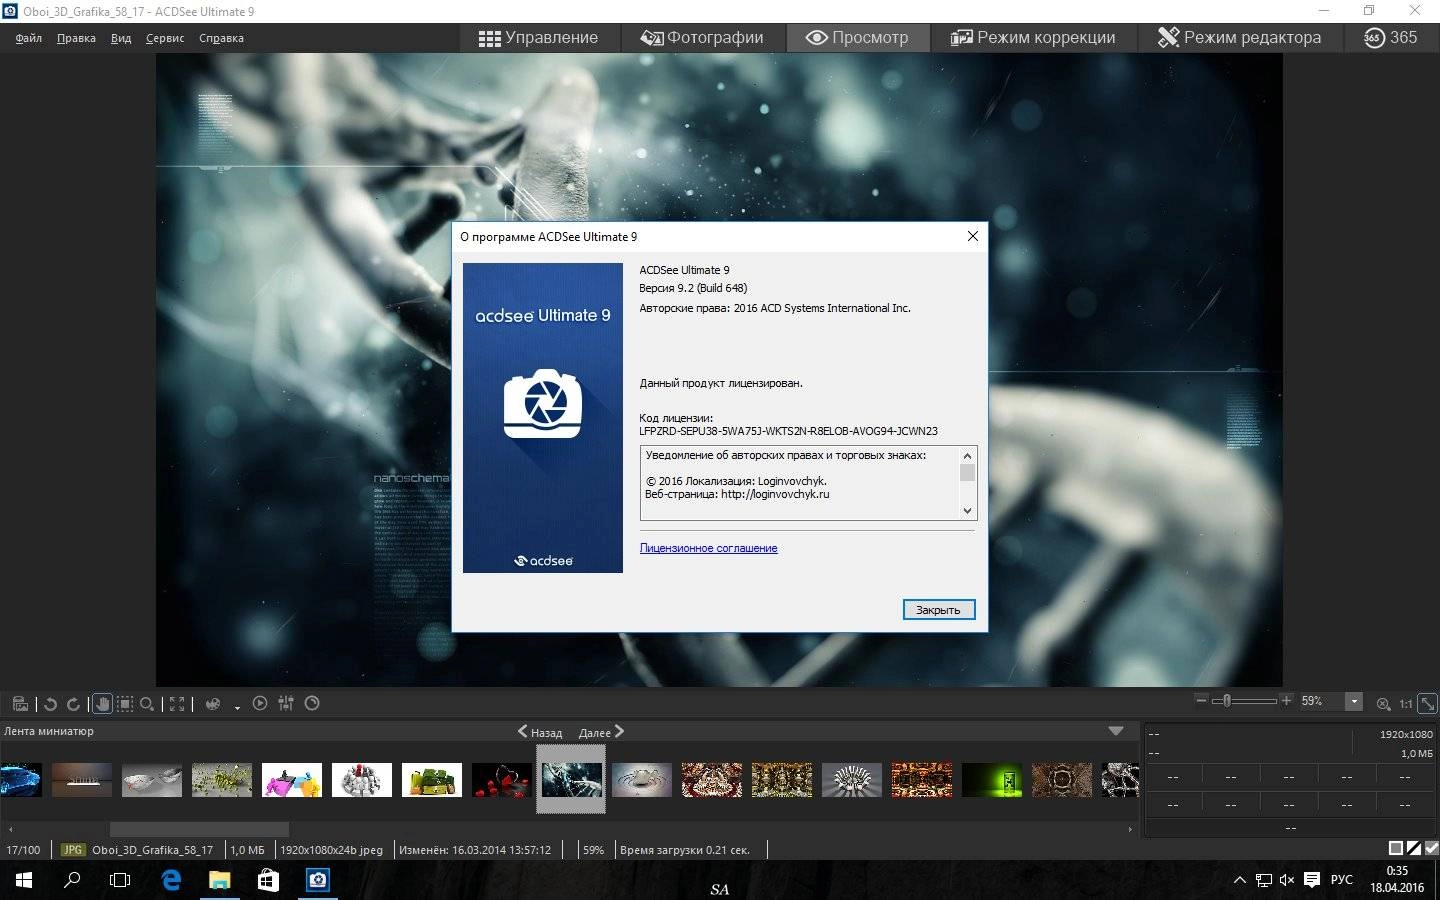Image resolution: width=1440 pixels, height=900 pixels.
Task: Click the JPG file type badge
Action: tap(73, 850)
